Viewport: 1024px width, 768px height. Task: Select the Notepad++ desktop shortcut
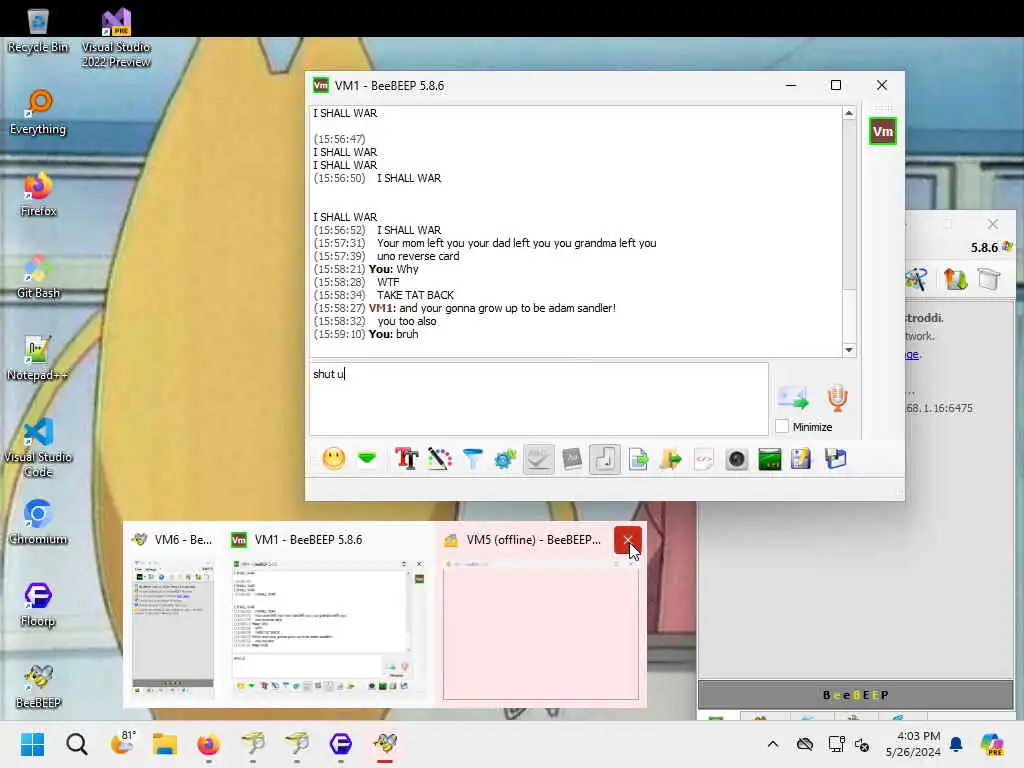38,359
